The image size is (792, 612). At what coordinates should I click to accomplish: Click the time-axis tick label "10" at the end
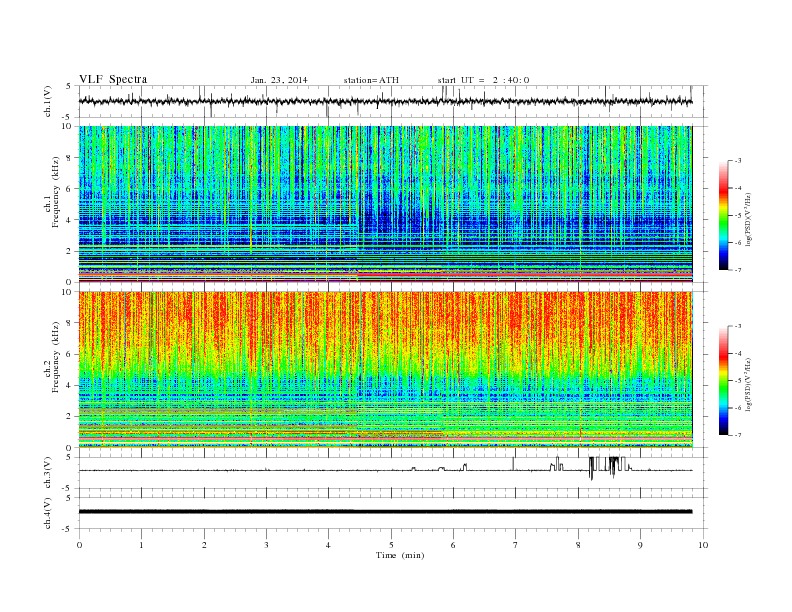(x=703, y=545)
